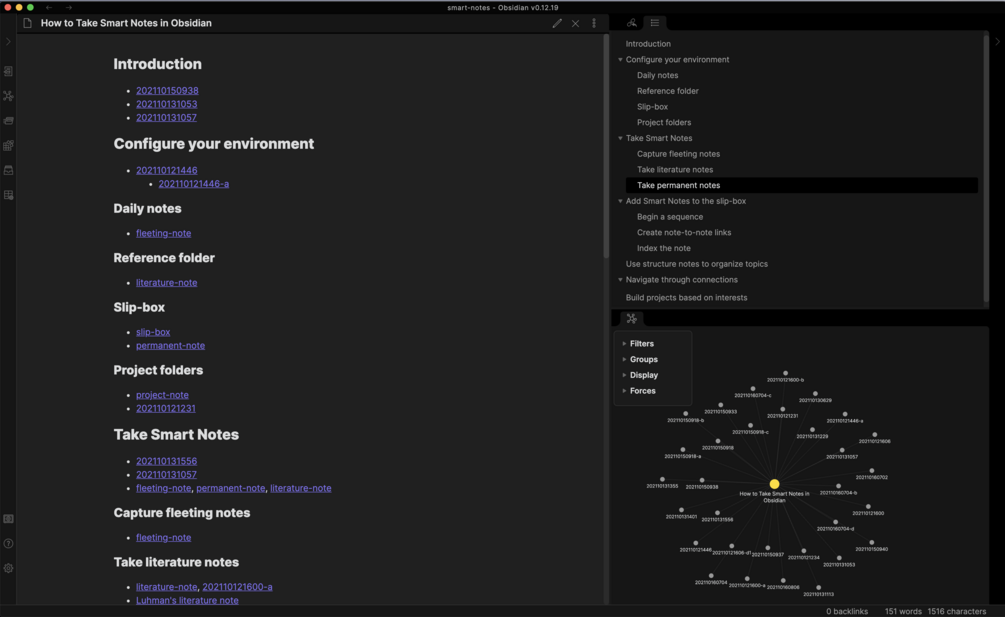
Task: Collapse 'Configure your environment' in outline
Action: click(620, 60)
